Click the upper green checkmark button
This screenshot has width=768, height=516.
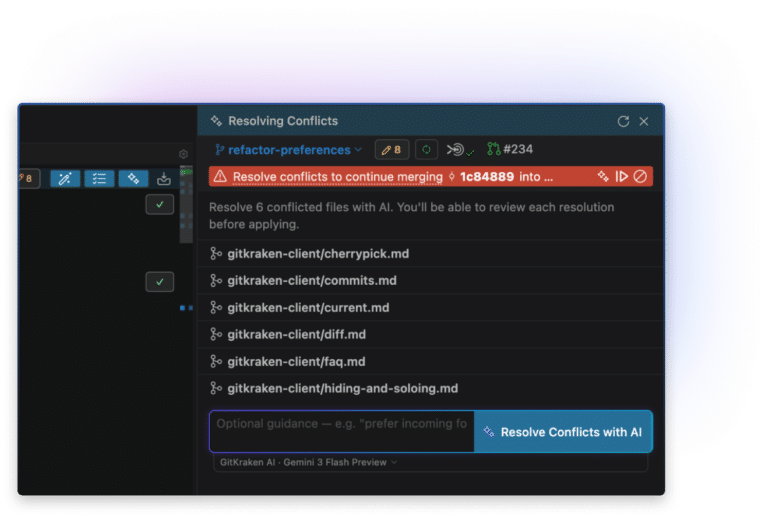tap(160, 205)
